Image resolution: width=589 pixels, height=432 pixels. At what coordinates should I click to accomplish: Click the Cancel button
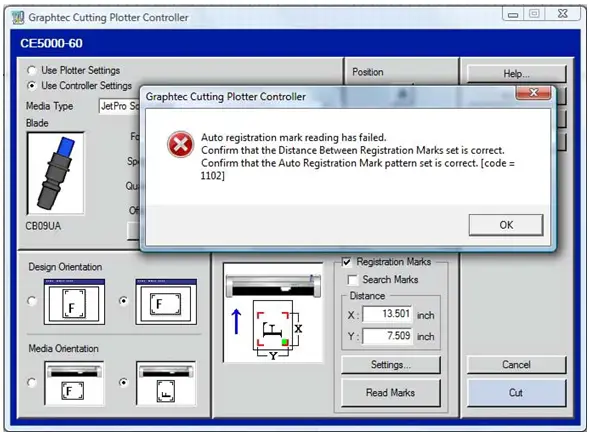517,365
